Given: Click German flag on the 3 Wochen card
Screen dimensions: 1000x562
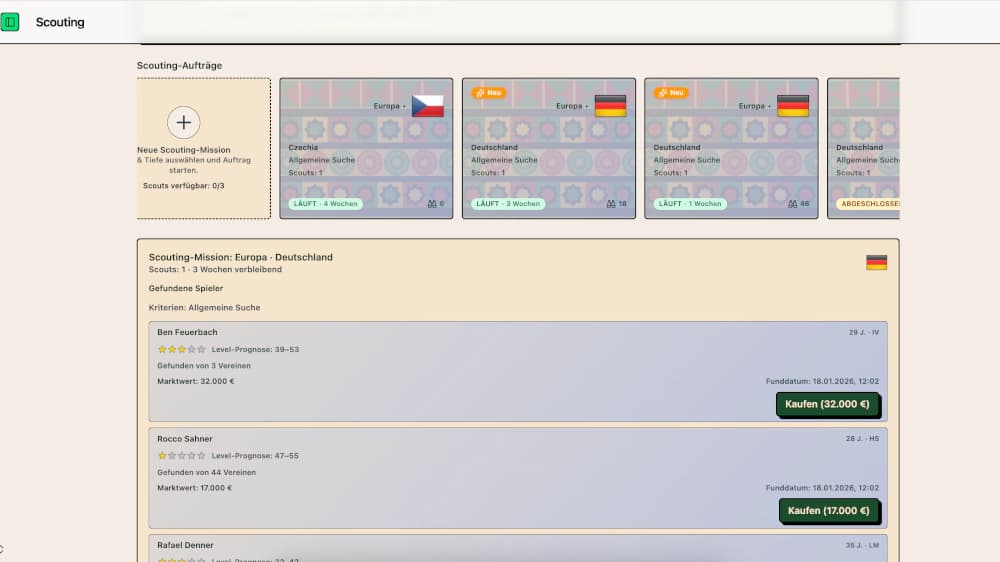Looking at the screenshot, I should click(x=610, y=106).
